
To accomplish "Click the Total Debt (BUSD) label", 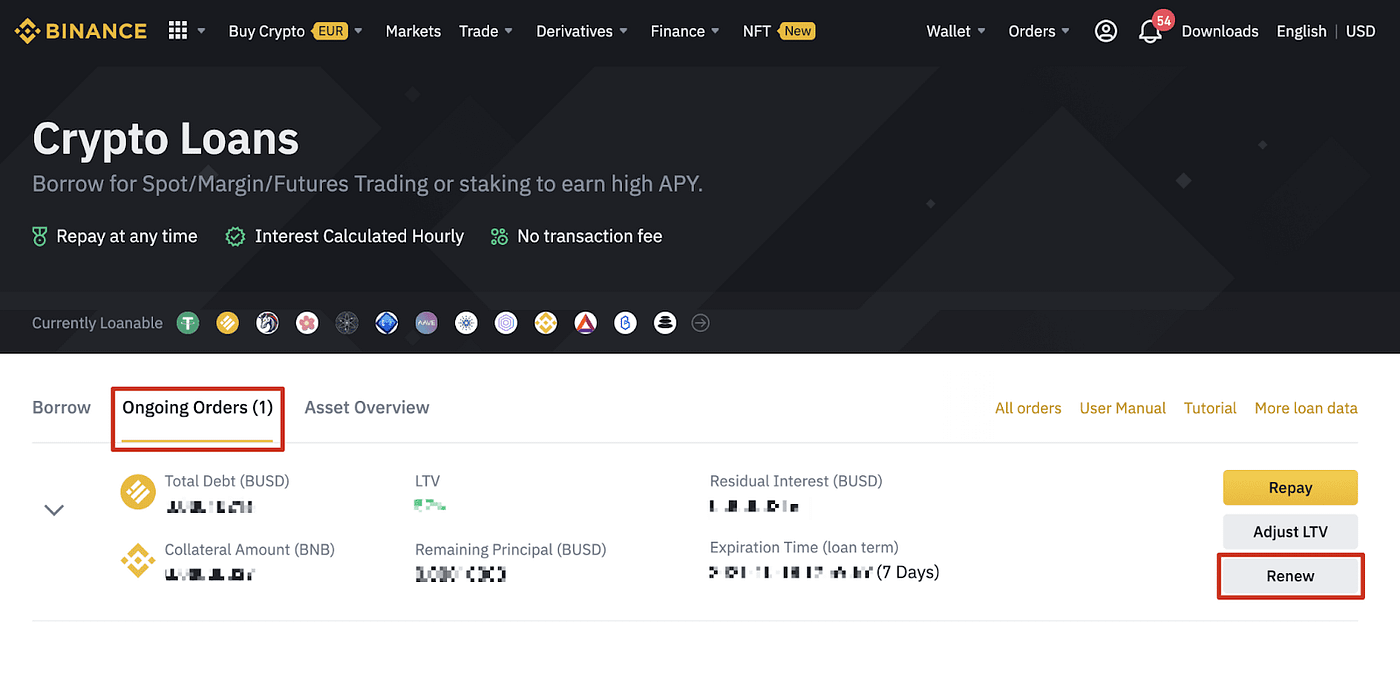I will 227,481.
